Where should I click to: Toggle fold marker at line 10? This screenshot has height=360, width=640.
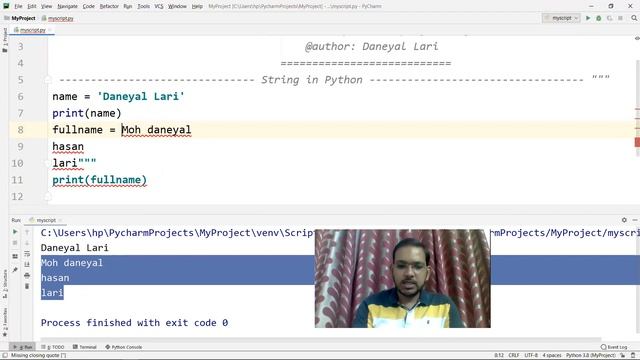[x=48, y=163]
